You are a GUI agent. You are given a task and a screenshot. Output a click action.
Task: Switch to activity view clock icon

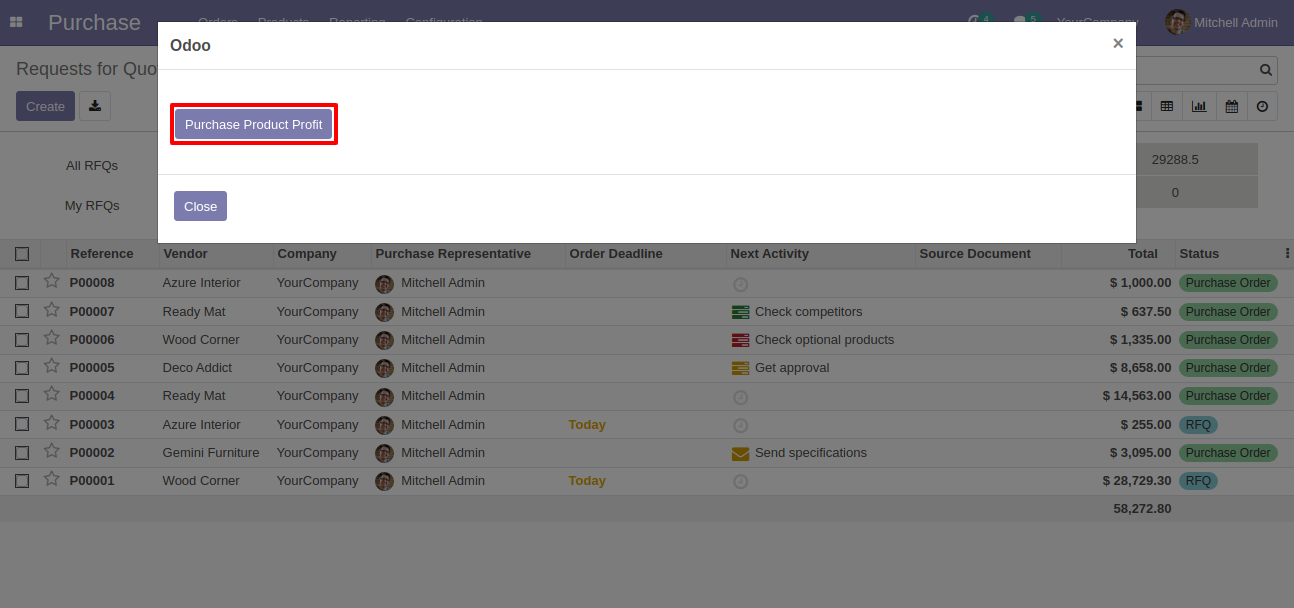[1263, 106]
